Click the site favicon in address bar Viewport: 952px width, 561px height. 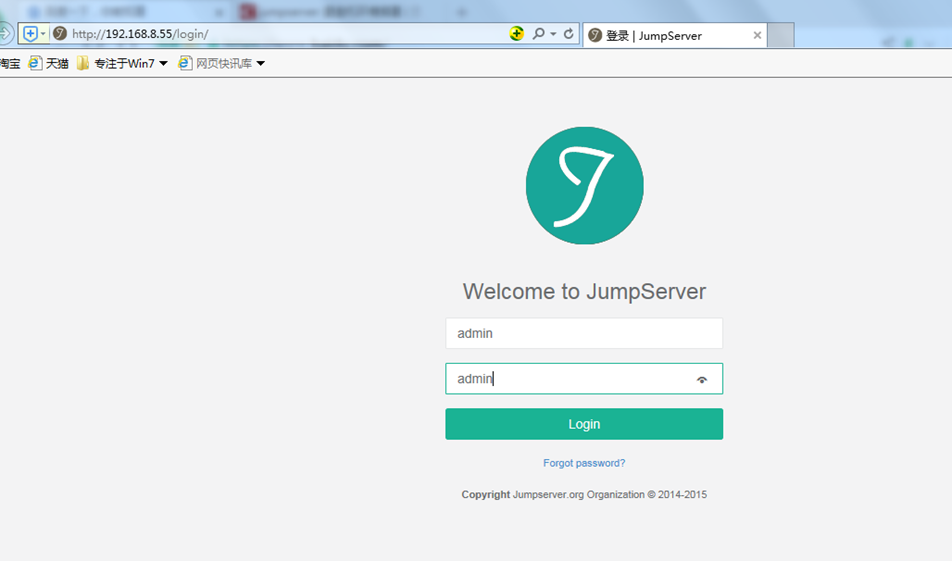click(x=60, y=33)
